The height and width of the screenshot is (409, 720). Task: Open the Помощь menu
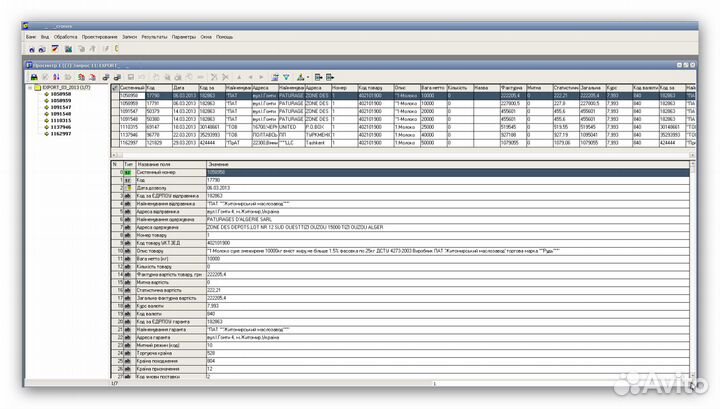tap(224, 37)
